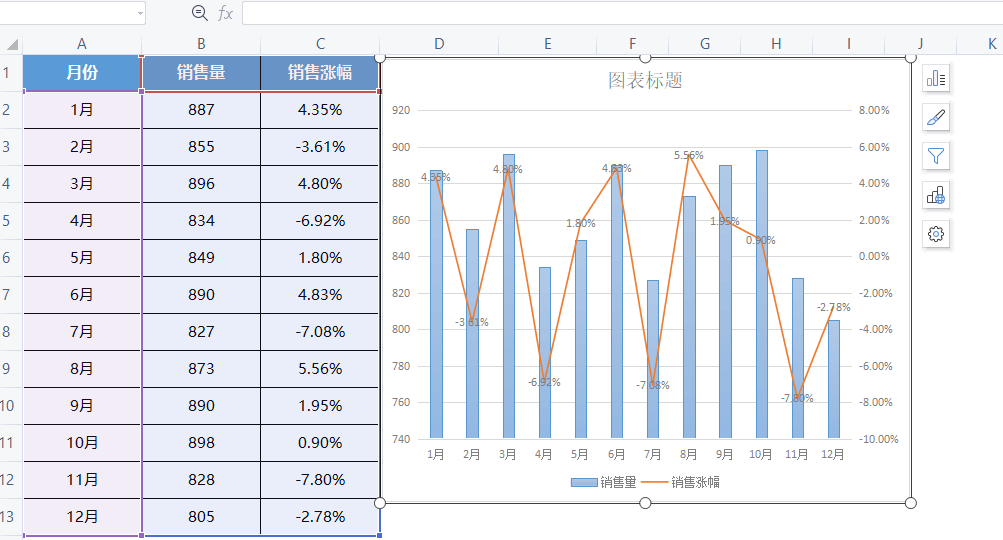Click the 月份 header cell

tap(82, 73)
